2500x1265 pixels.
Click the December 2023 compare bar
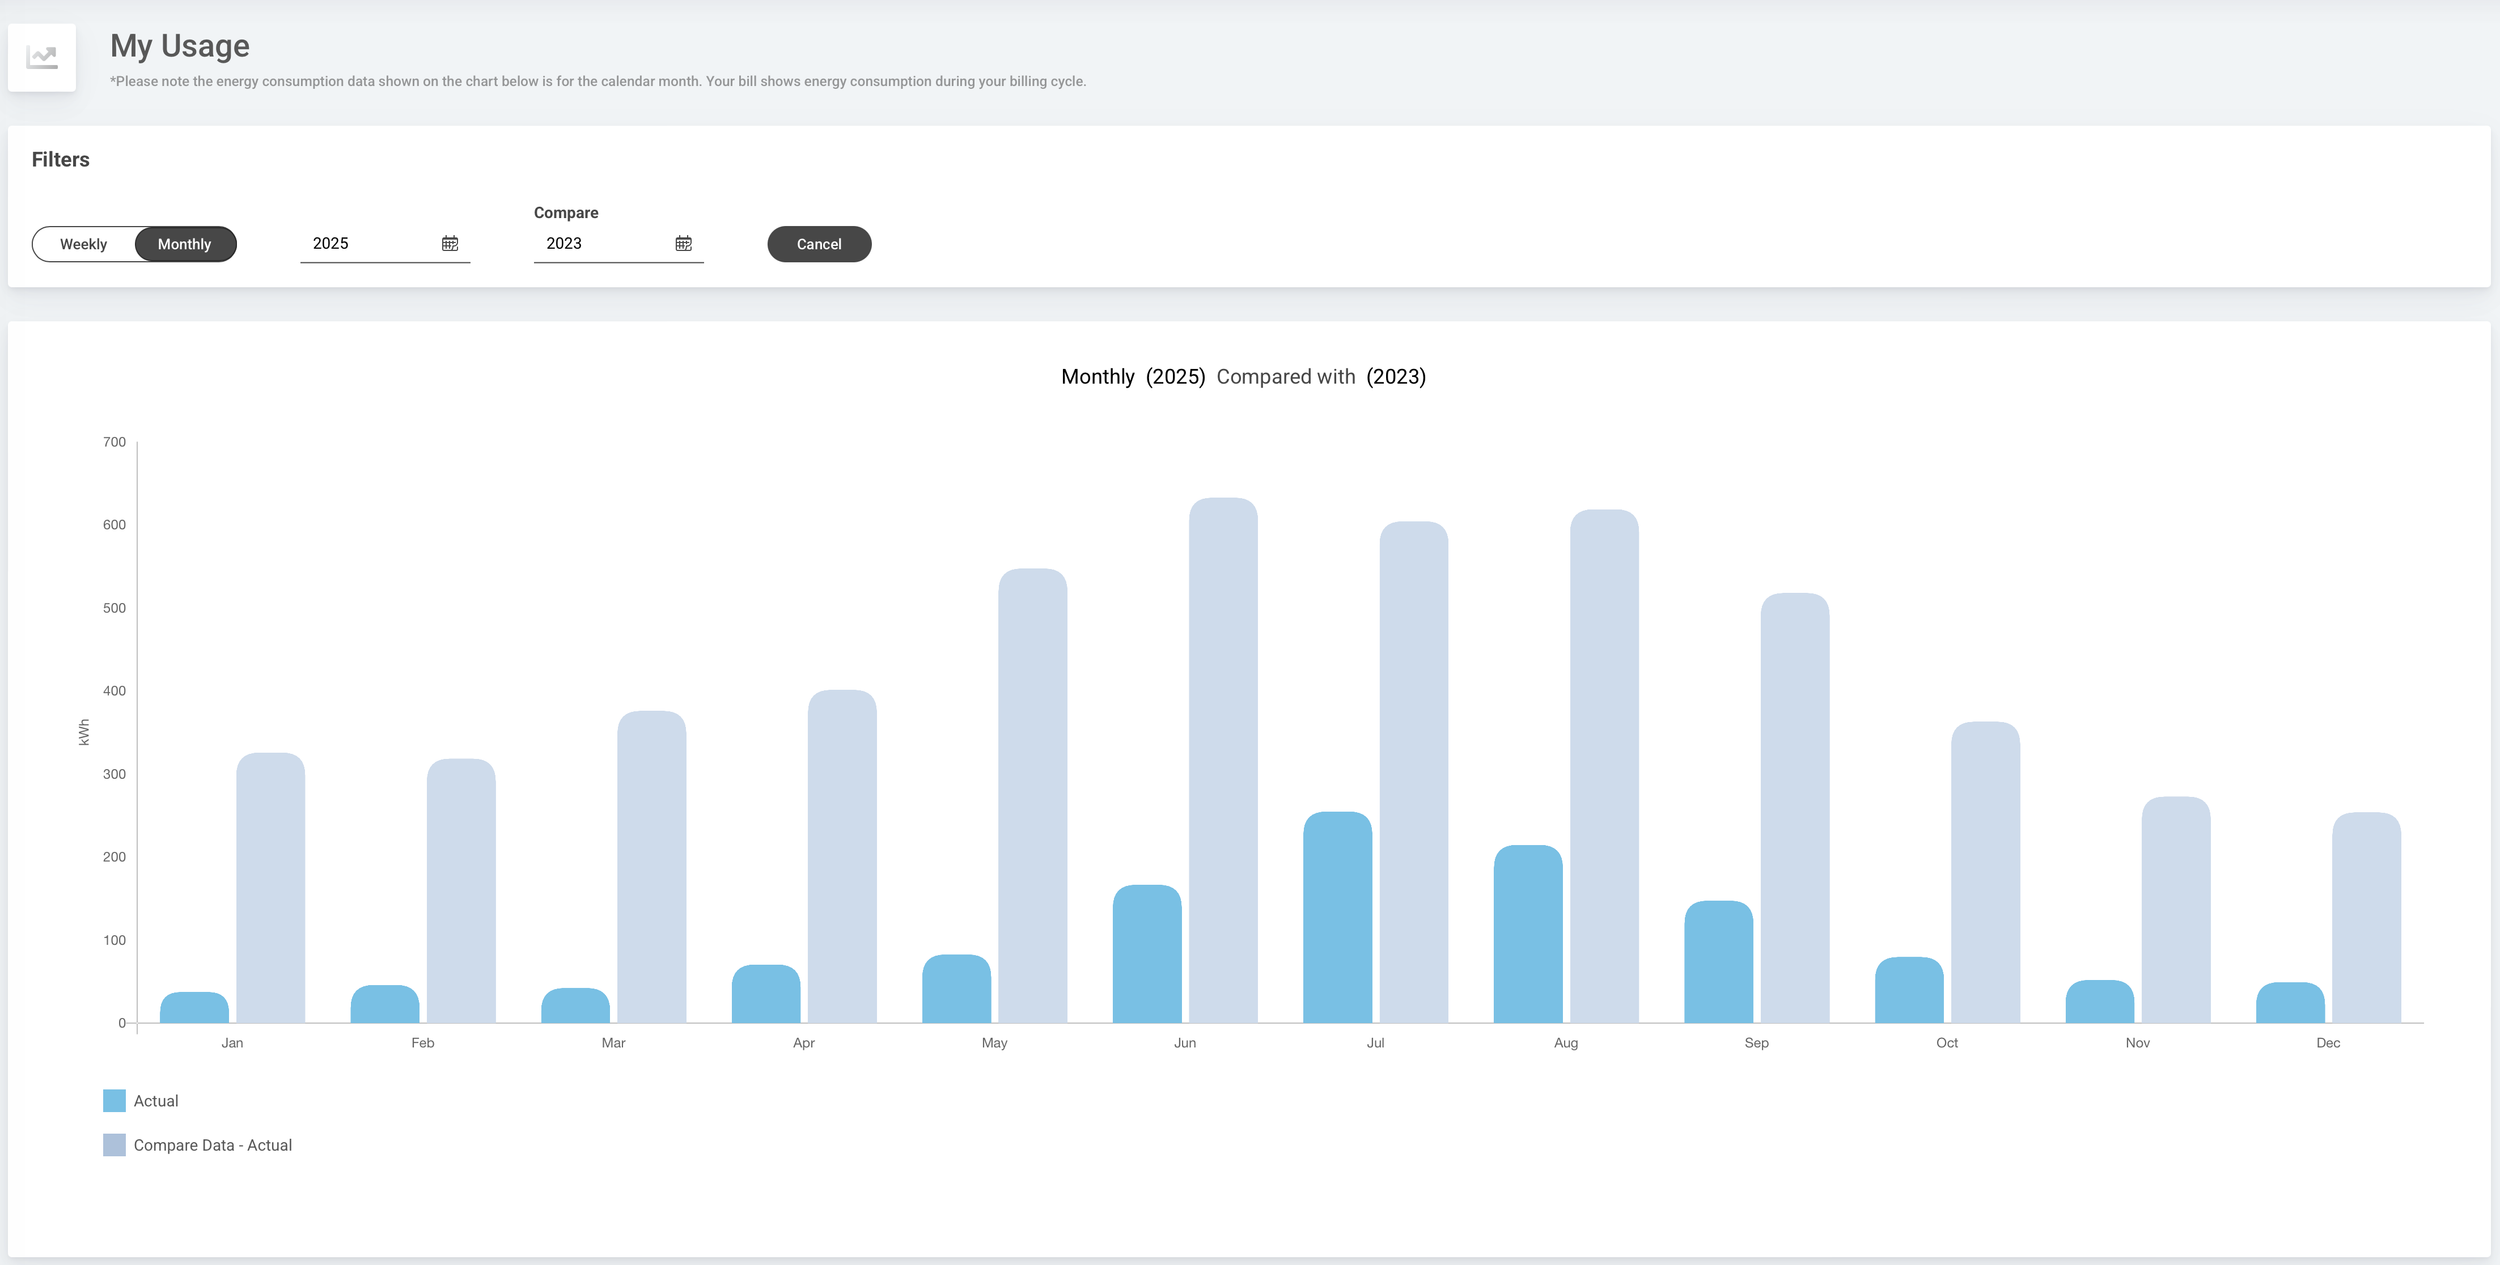(2366, 918)
